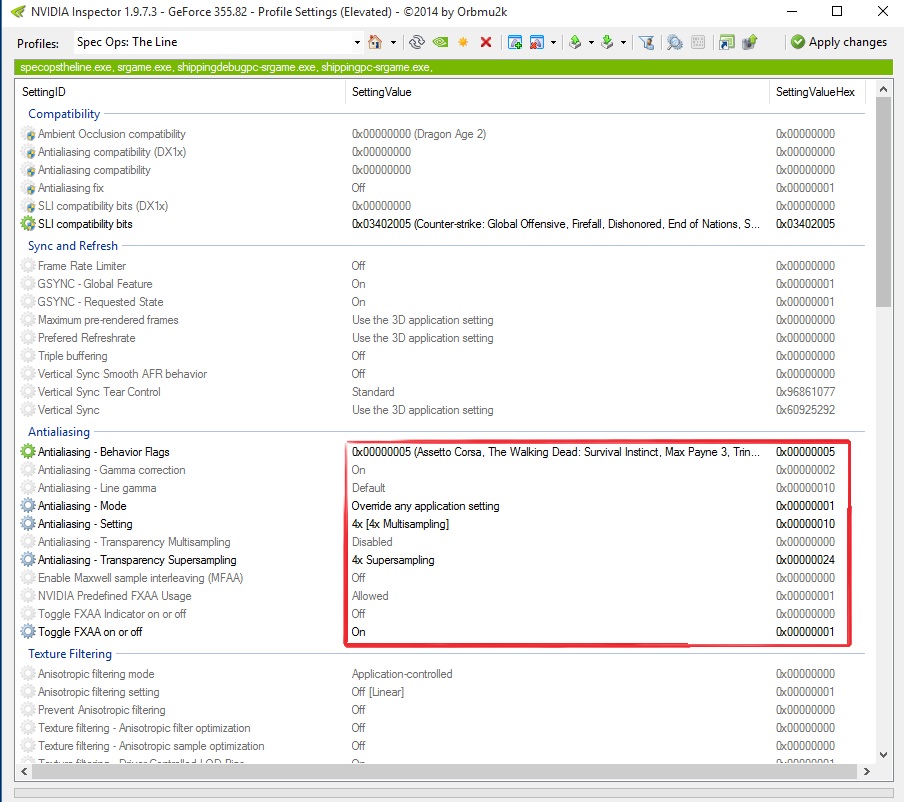Screen dimensions: 904x802
Task: Click the add application to profile icon
Action: (x=515, y=42)
